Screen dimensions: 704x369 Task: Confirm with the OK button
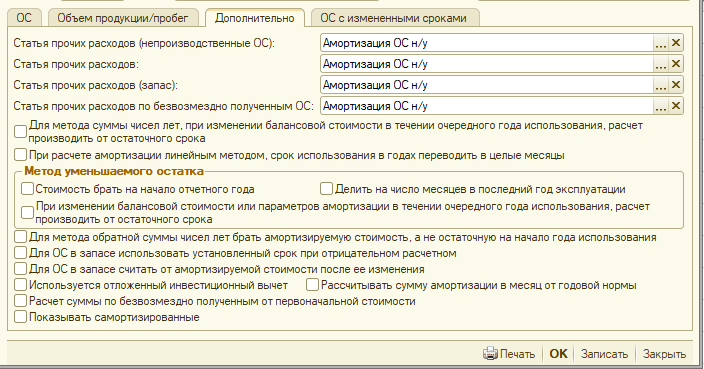(x=558, y=354)
